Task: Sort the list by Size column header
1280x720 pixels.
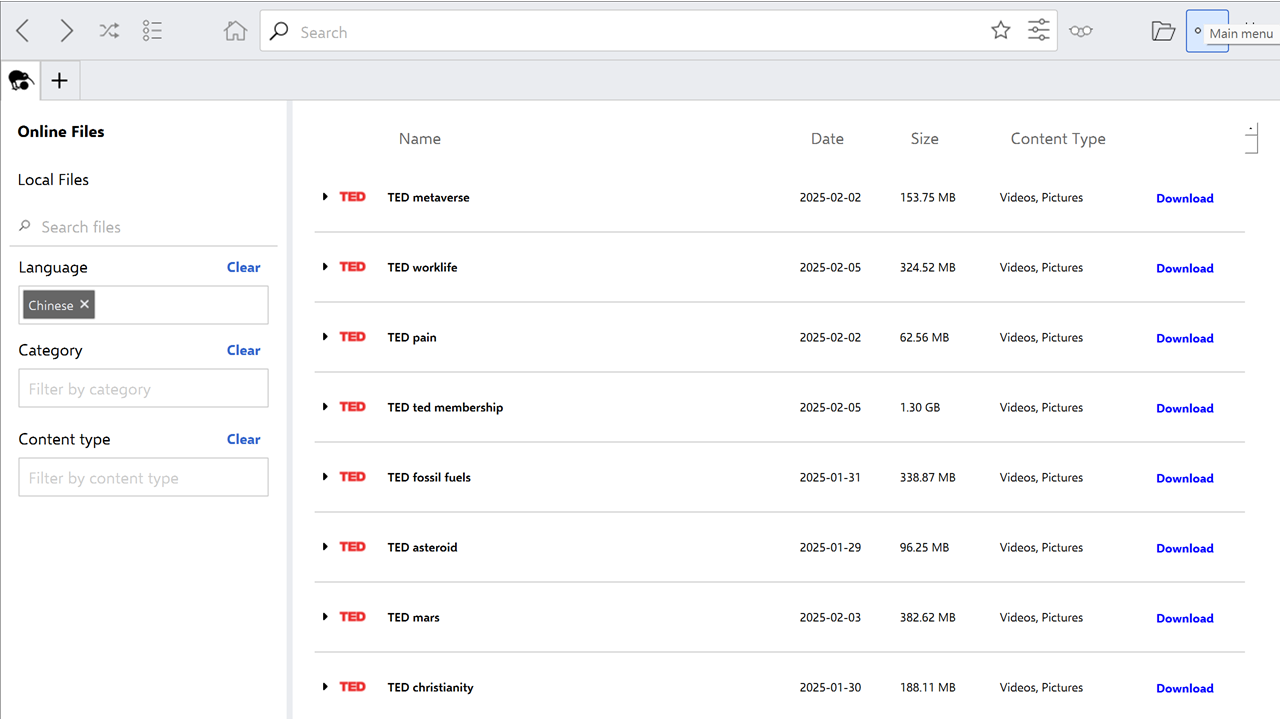Action: click(924, 139)
